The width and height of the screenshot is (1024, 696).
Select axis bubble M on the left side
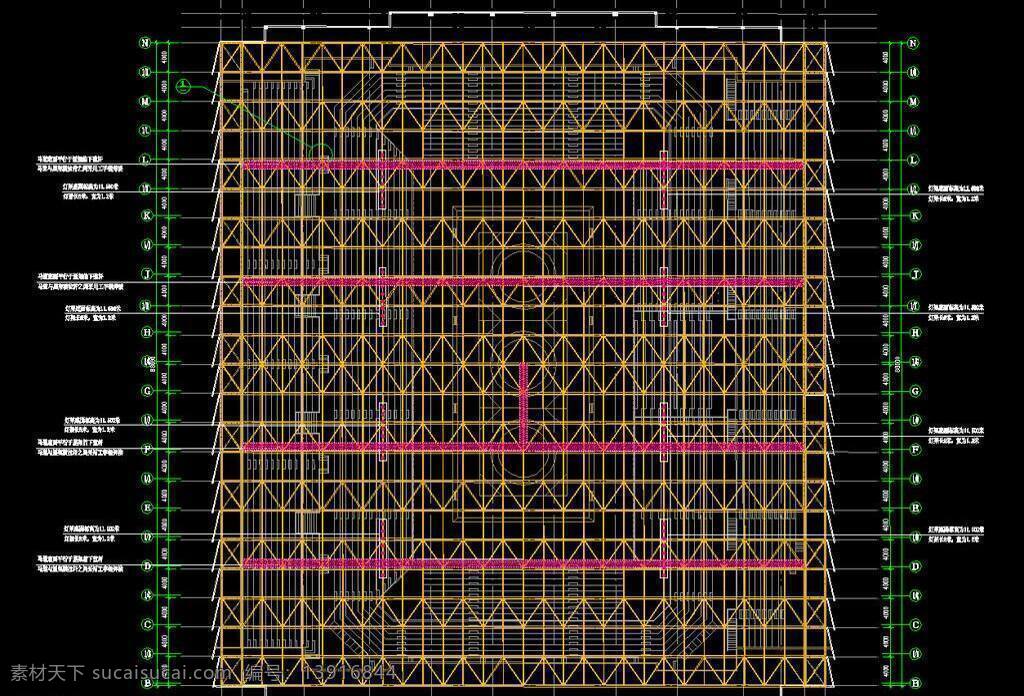point(146,101)
